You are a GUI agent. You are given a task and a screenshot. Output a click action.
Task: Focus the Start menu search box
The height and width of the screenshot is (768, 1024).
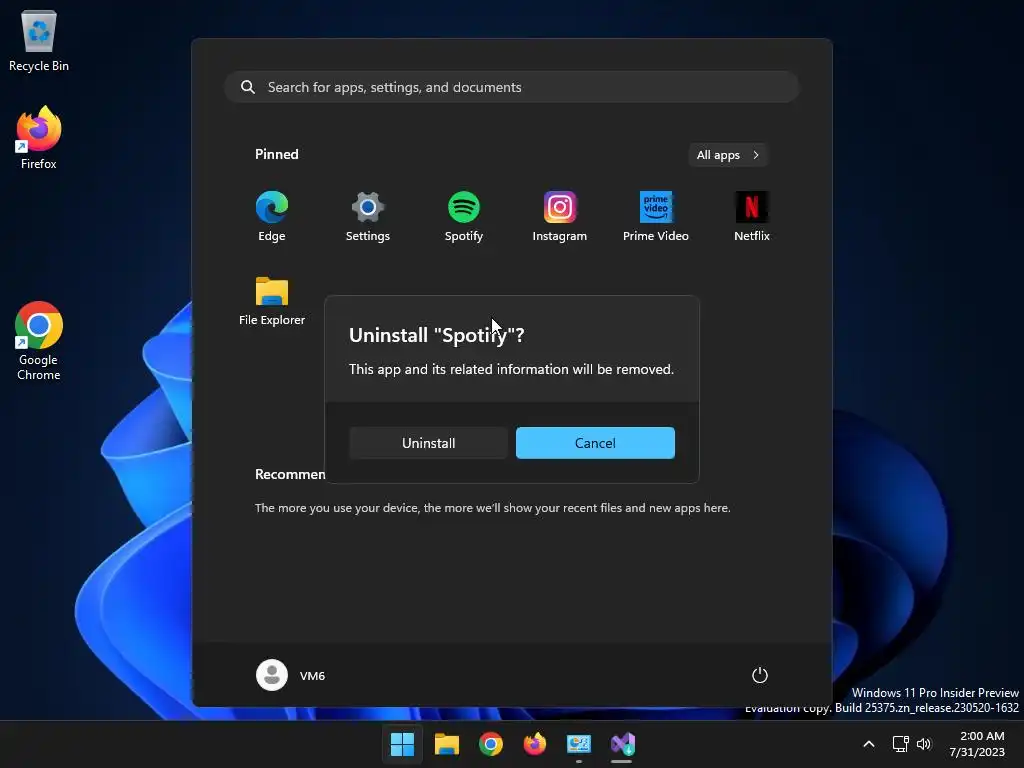(512, 87)
